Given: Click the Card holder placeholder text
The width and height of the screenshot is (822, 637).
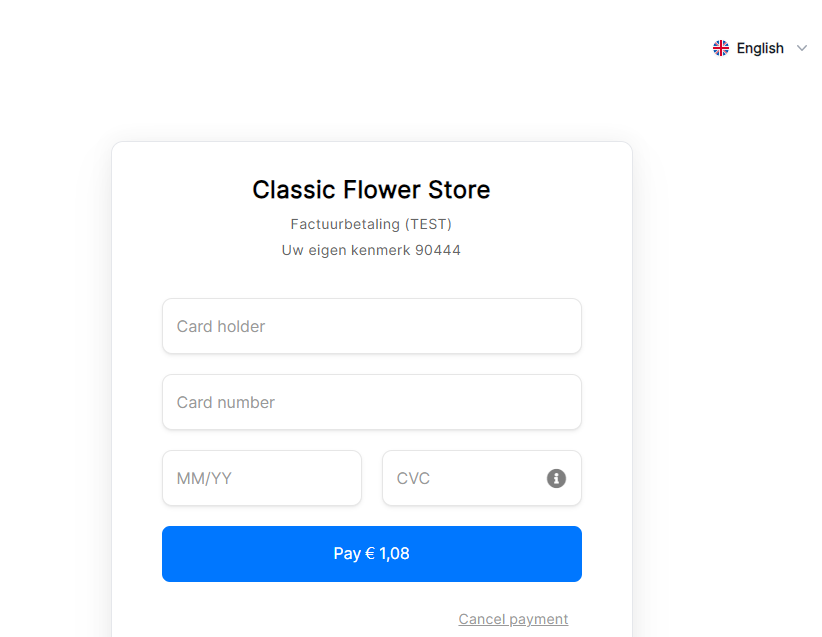Looking at the screenshot, I should coord(221,326).
